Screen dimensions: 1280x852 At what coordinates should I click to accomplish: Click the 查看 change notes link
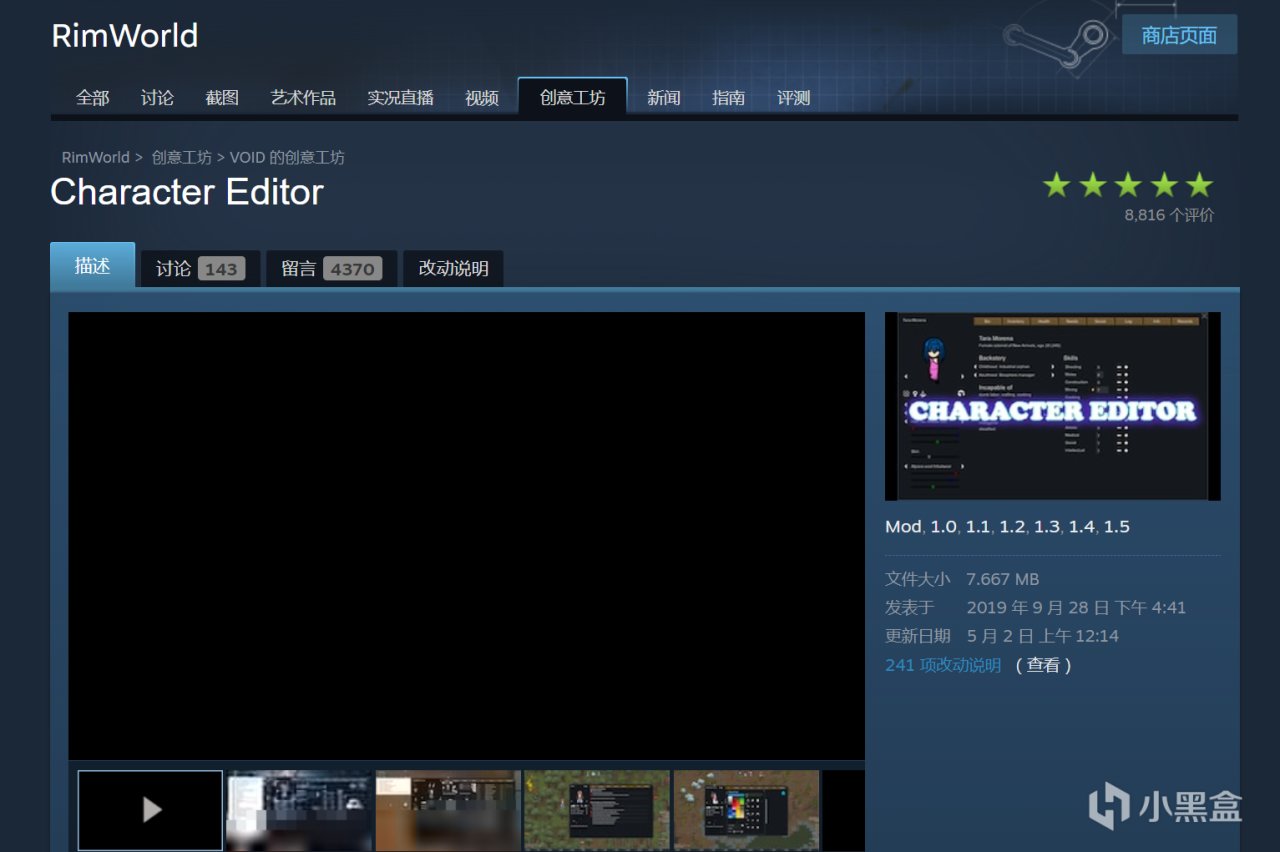point(1044,665)
